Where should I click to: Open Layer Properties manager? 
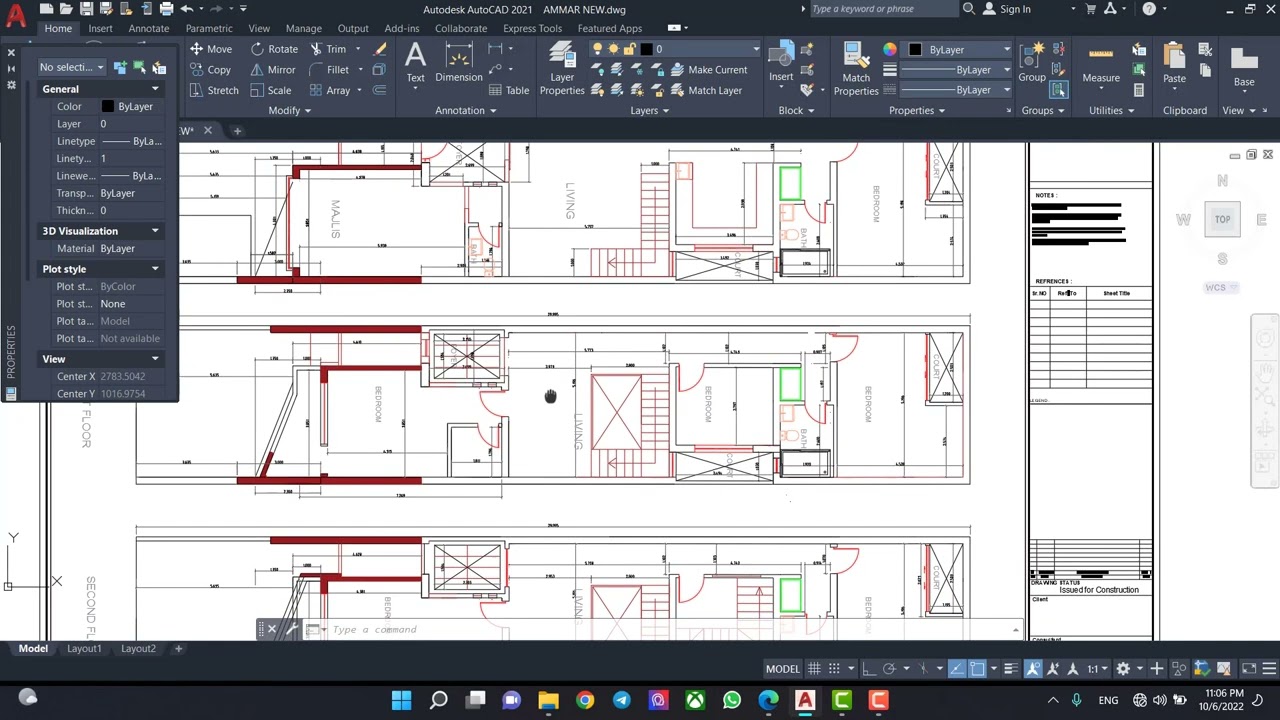tap(562, 69)
